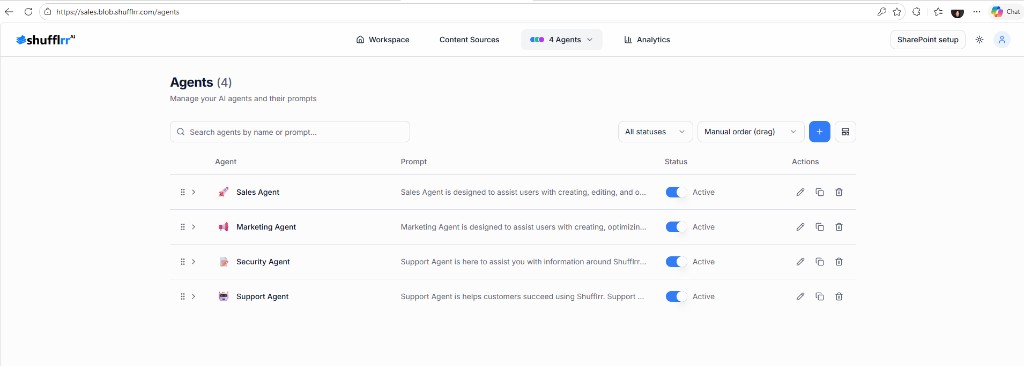Open the All statuses filter dropdown
The width and height of the screenshot is (1024, 366).
655,131
